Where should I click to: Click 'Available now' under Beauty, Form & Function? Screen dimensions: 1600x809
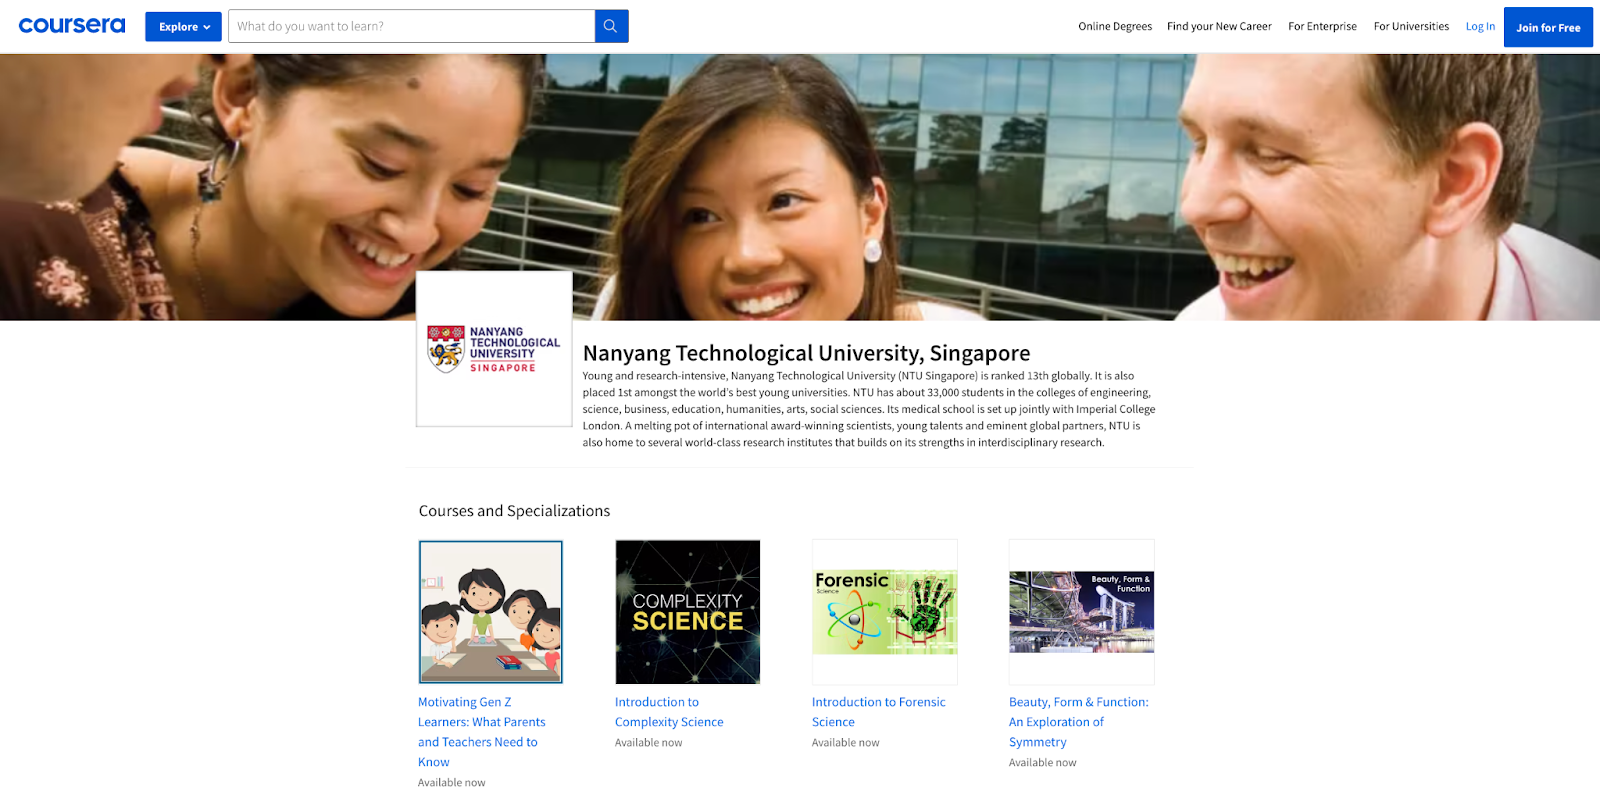[x=1043, y=763]
